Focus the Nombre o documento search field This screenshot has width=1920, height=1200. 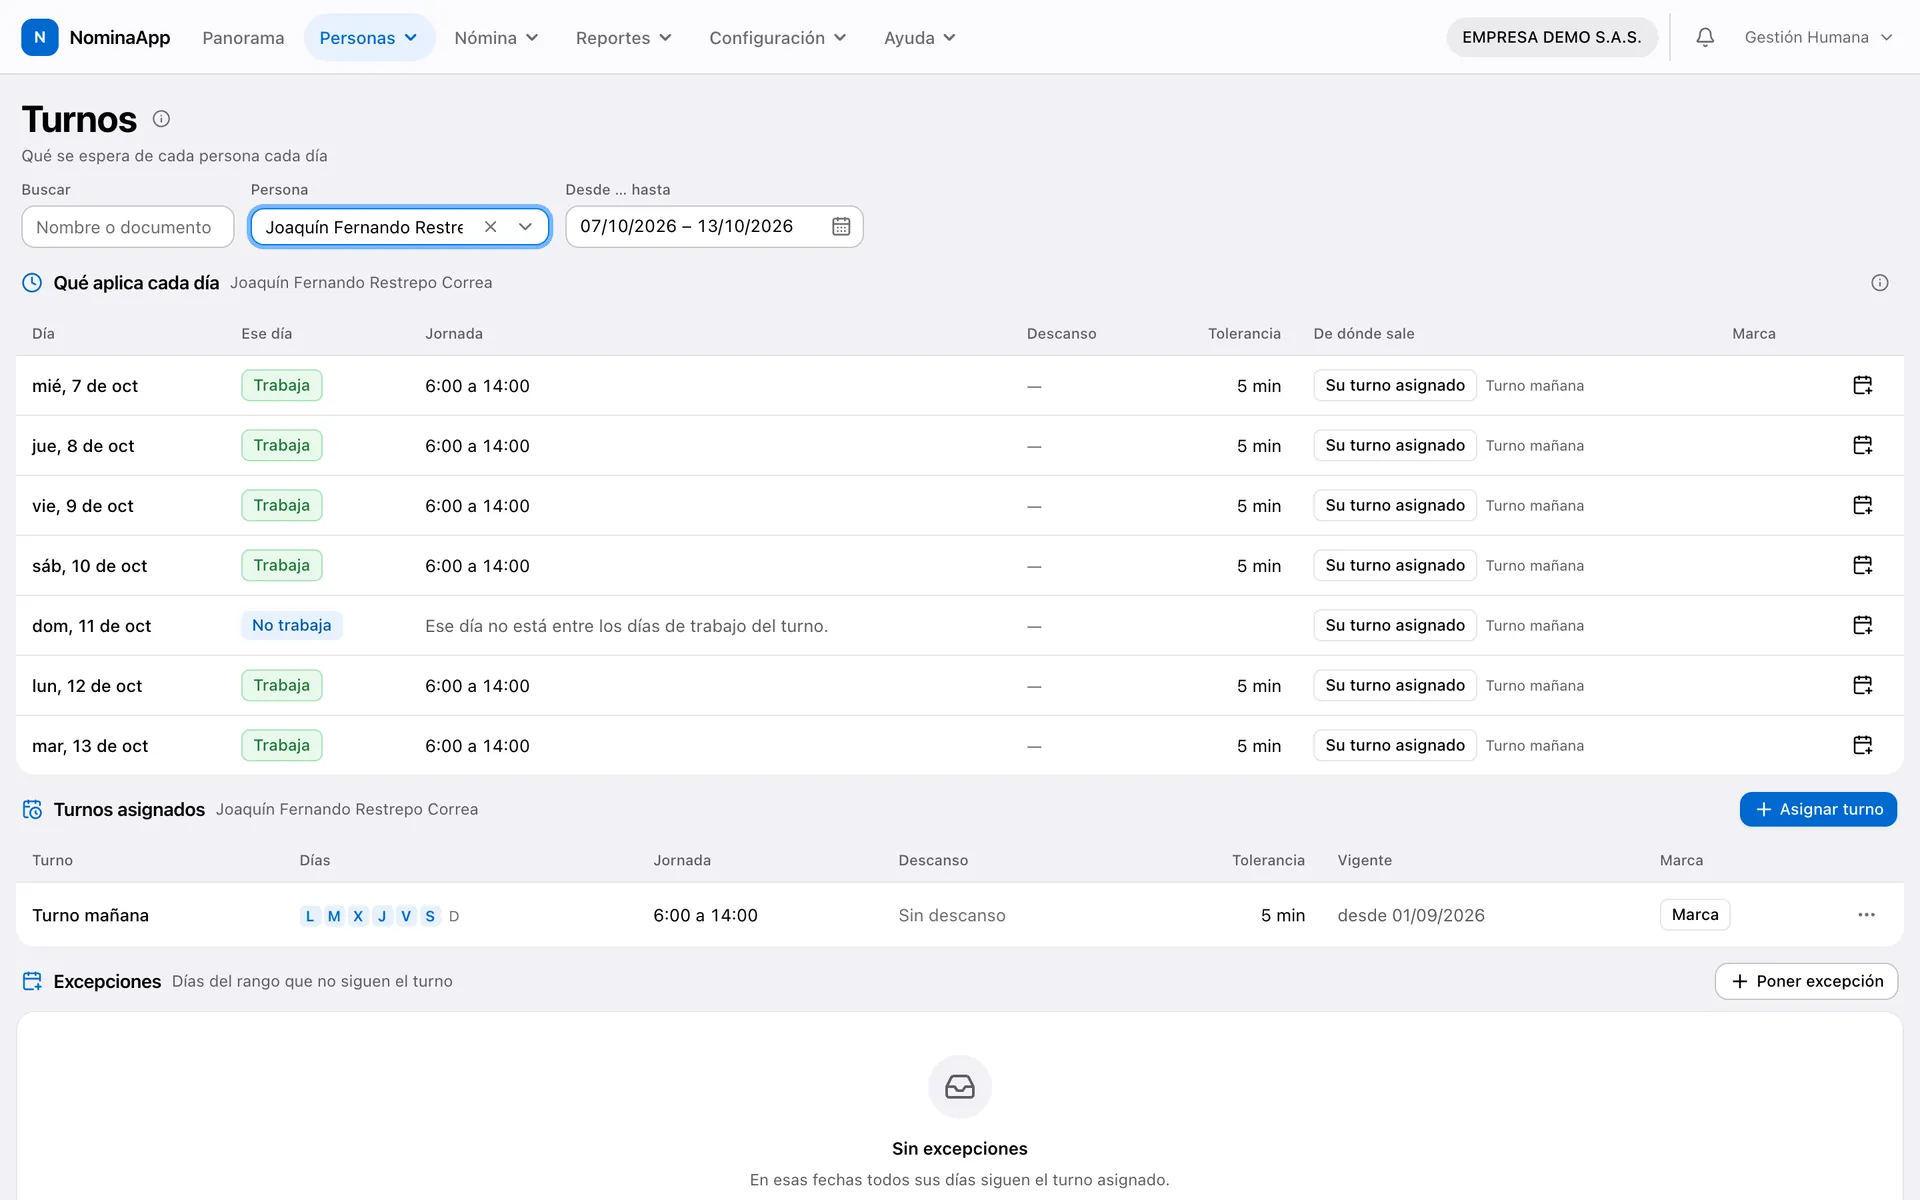pyautogui.click(x=128, y=227)
